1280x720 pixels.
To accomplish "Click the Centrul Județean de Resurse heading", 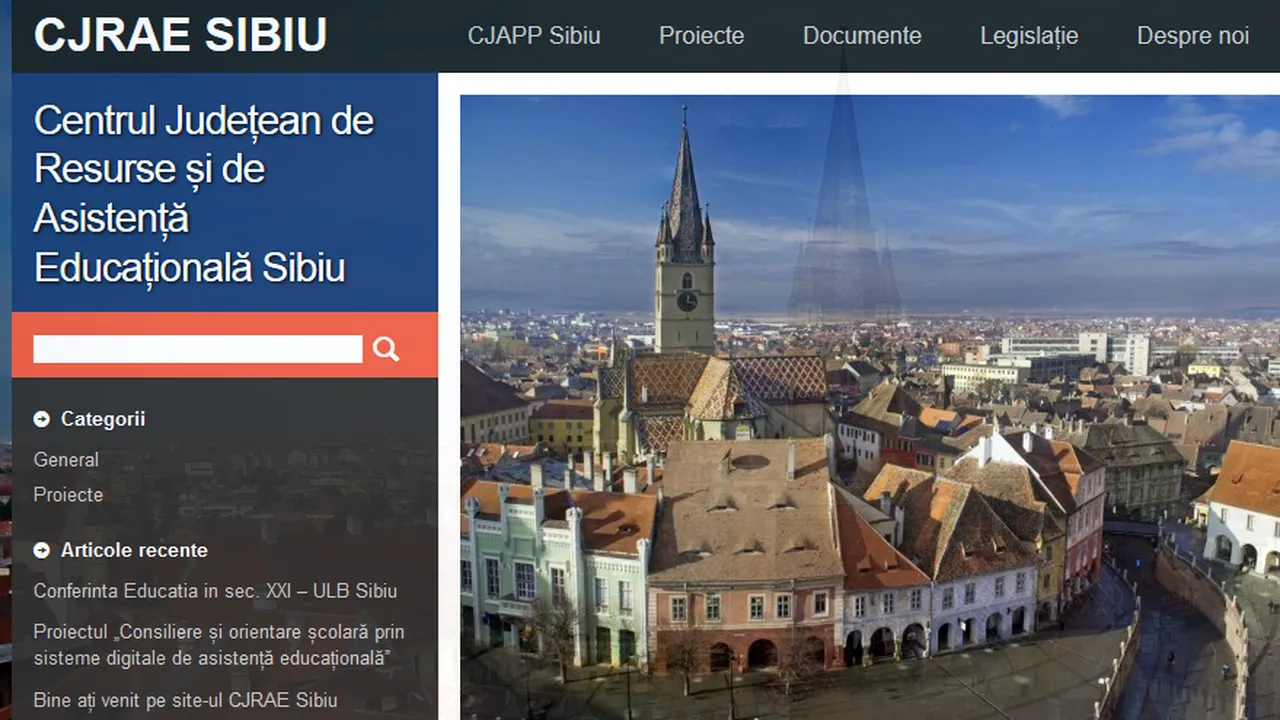I will tap(203, 194).
